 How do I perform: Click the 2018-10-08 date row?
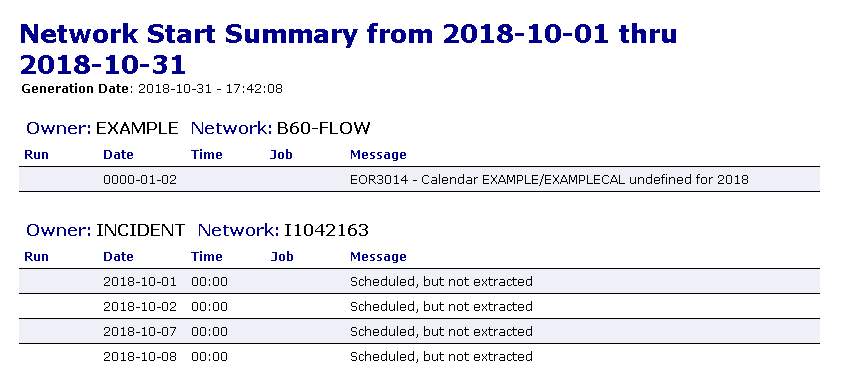click(419, 357)
